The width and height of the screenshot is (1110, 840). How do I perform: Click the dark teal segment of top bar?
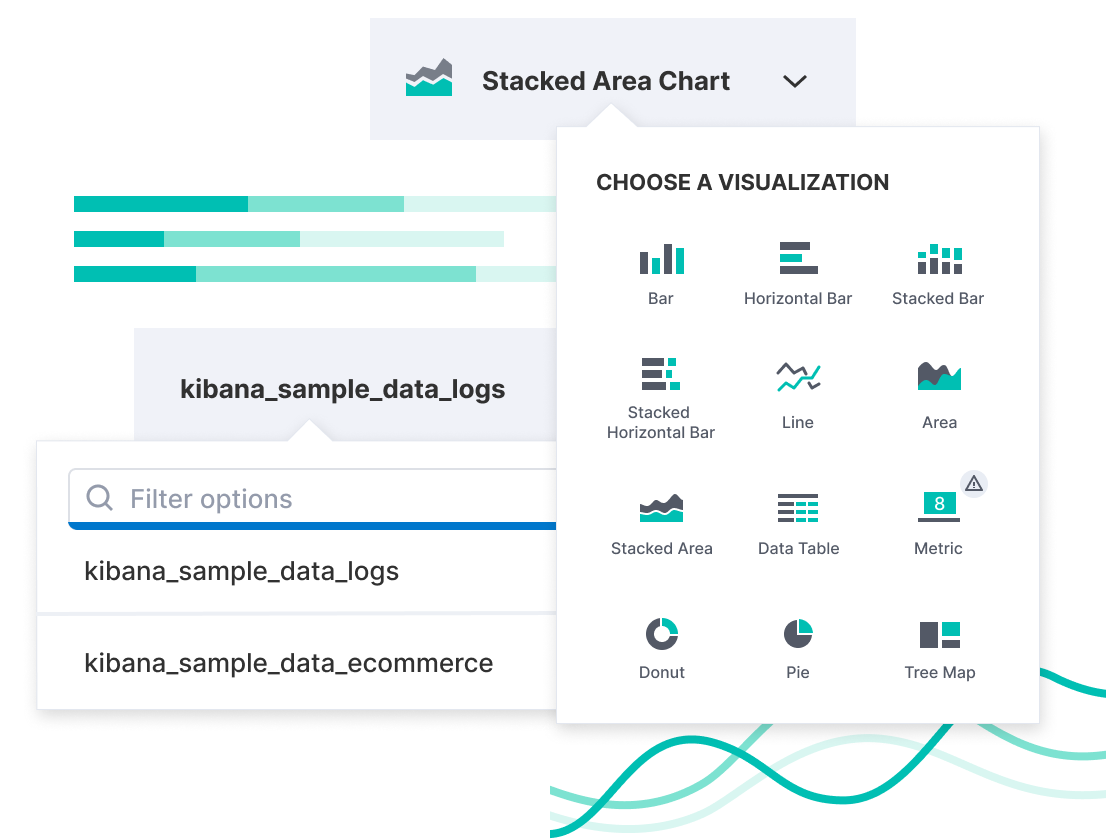click(x=161, y=204)
